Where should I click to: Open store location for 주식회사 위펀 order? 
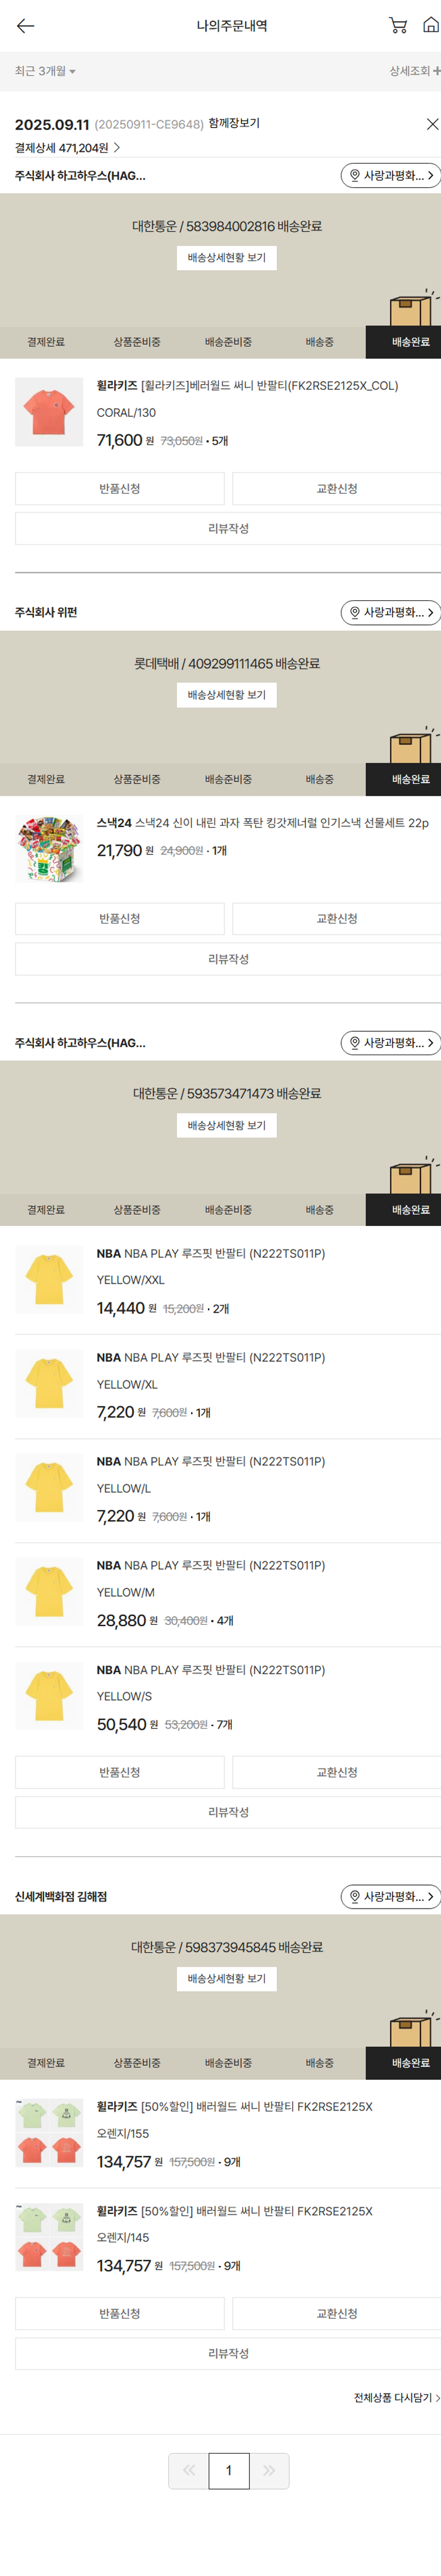(390, 612)
